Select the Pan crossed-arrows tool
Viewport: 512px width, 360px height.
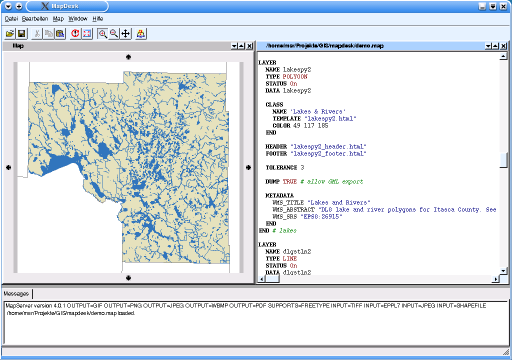coord(125,34)
